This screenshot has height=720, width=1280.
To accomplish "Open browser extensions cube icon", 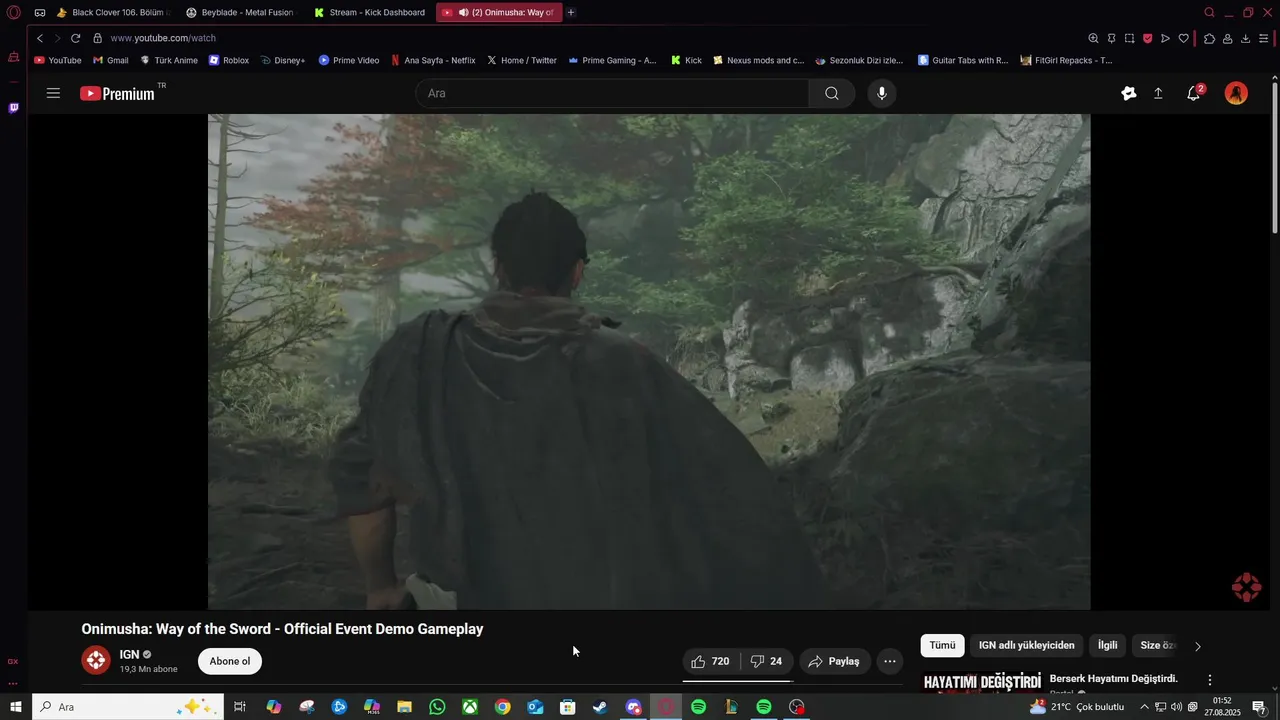I will [1209, 38].
